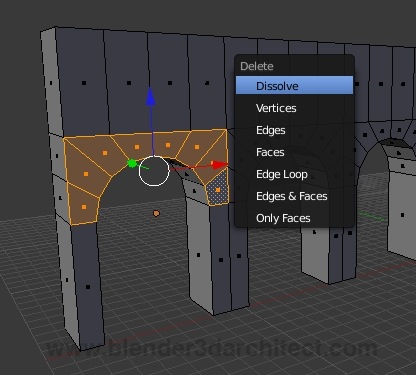This screenshot has height=375, width=416.
Task: Grab the red X-axis gizmo arrow
Action: [x=220, y=165]
